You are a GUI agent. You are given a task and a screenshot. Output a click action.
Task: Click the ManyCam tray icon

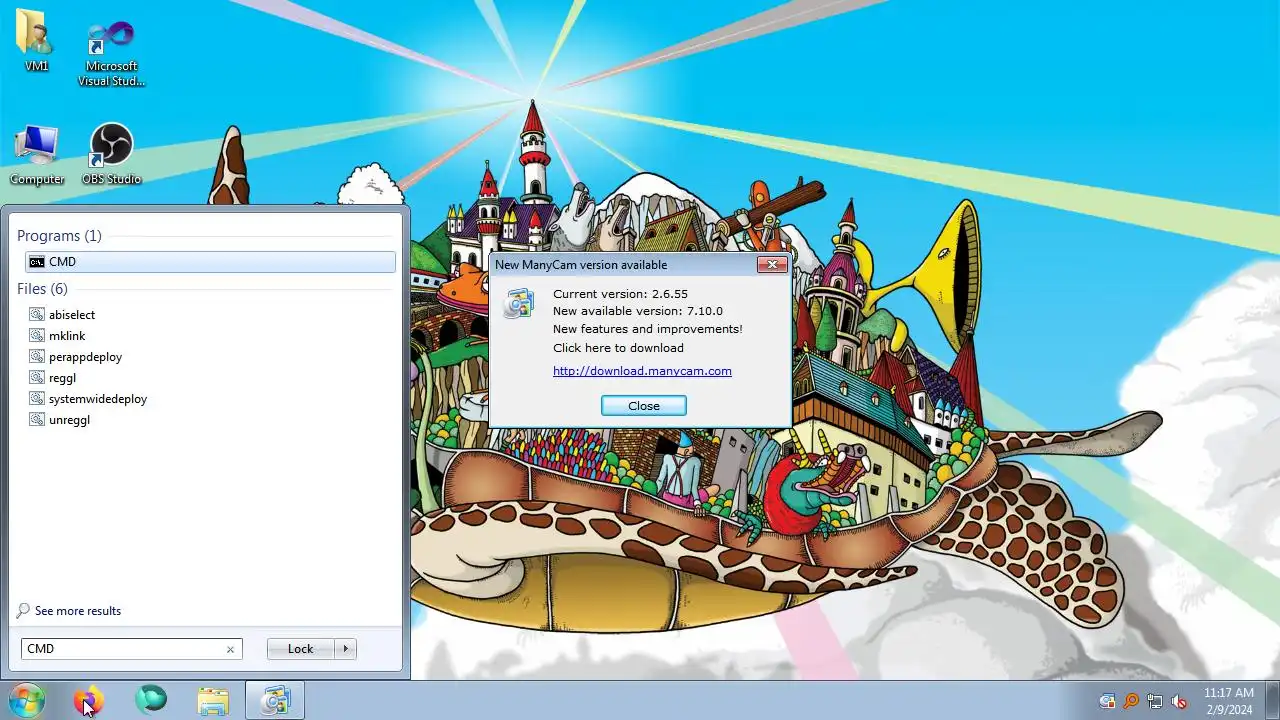pyautogui.click(x=1107, y=701)
